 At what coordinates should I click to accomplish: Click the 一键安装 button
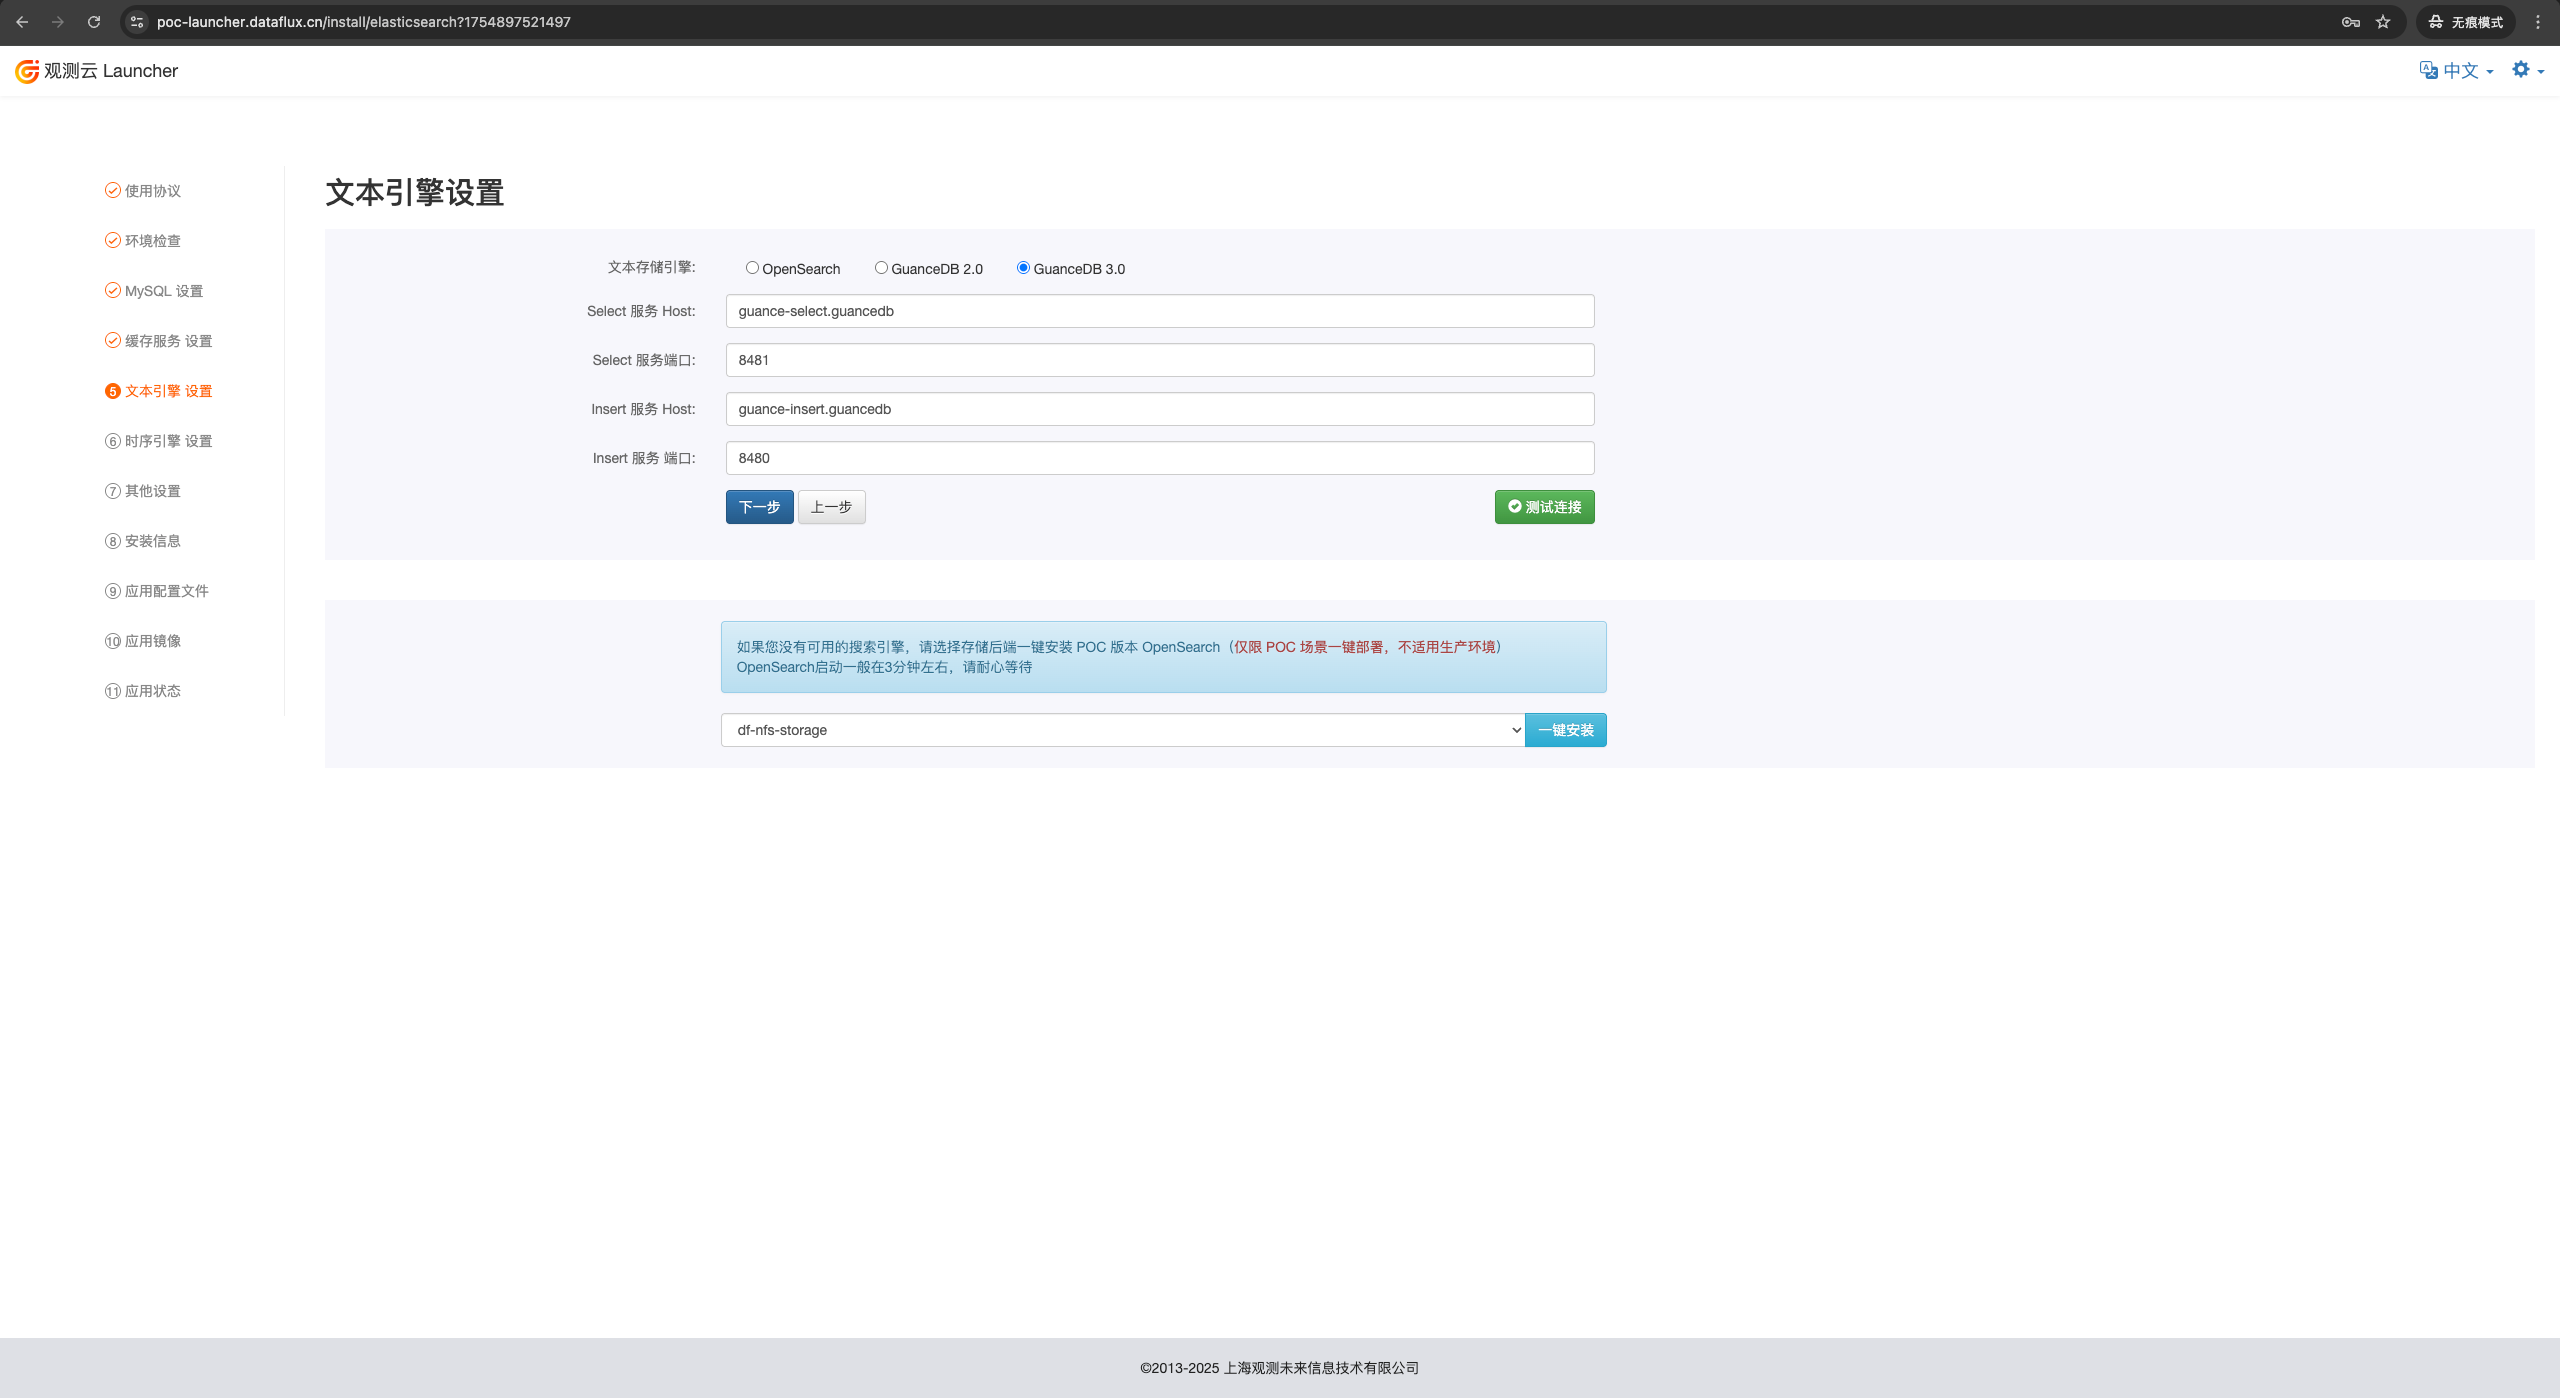click(1565, 730)
